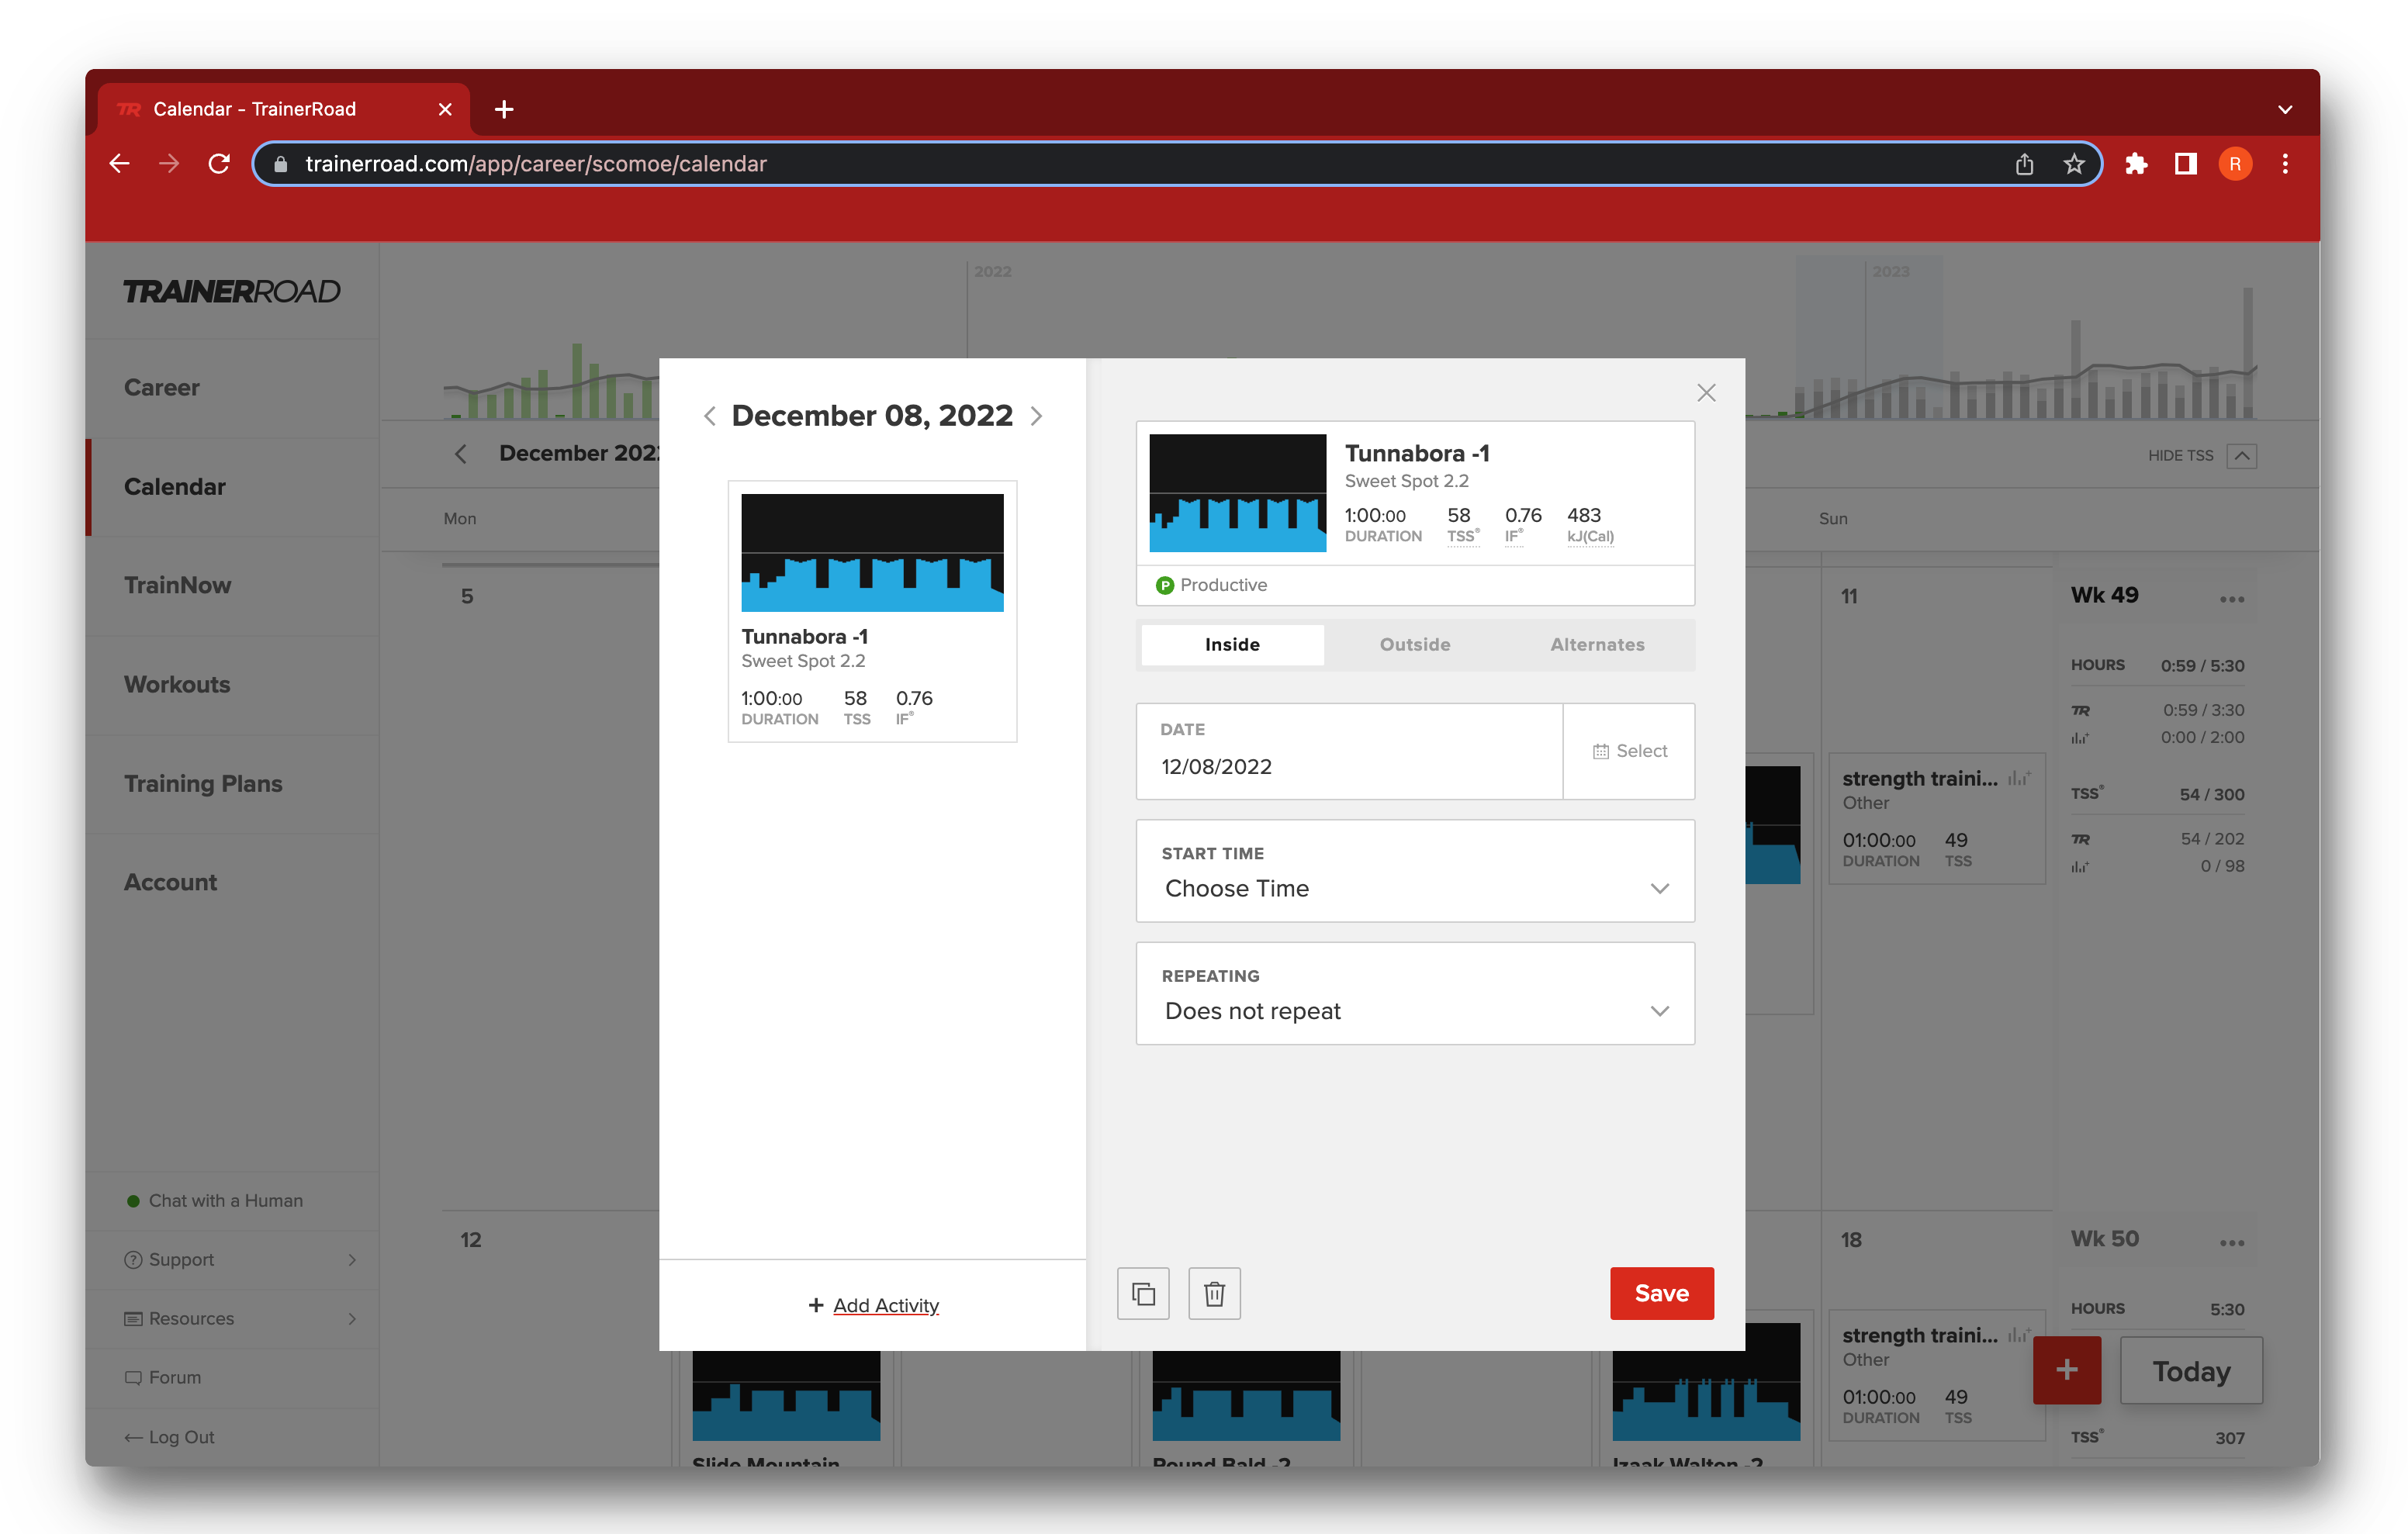The width and height of the screenshot is (2408, 1534).
Task: Open Wk 50 options menu
Action: [x=2232, y=1243]
